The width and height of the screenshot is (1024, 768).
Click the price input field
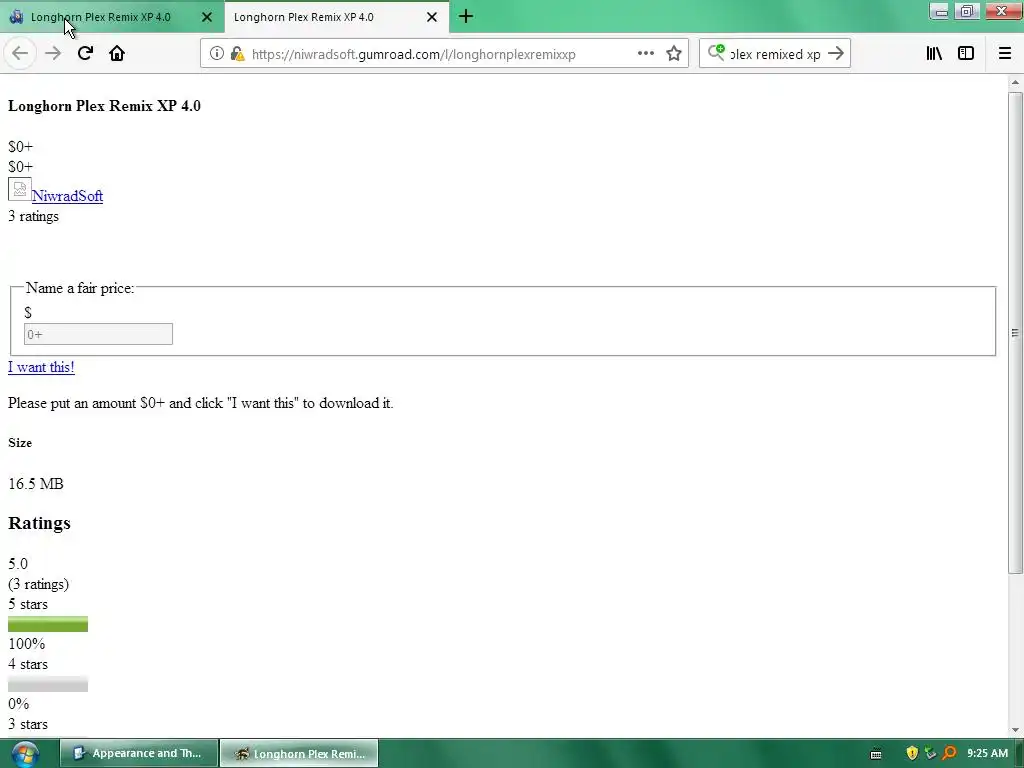point(99,334)
